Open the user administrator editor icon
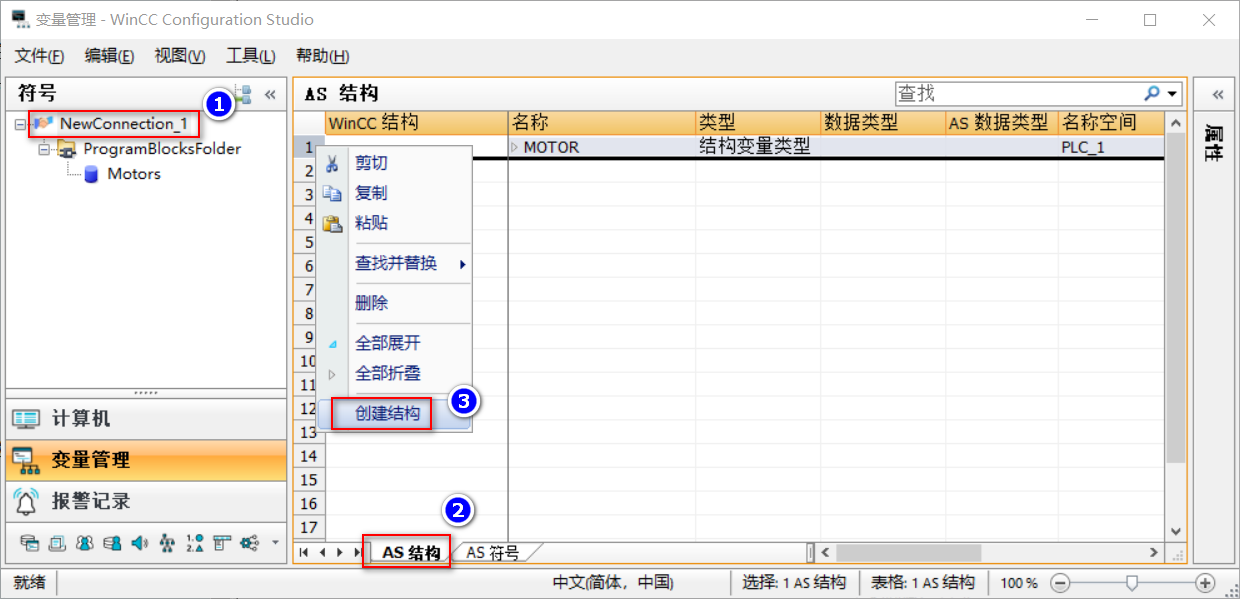 point(86,542)
